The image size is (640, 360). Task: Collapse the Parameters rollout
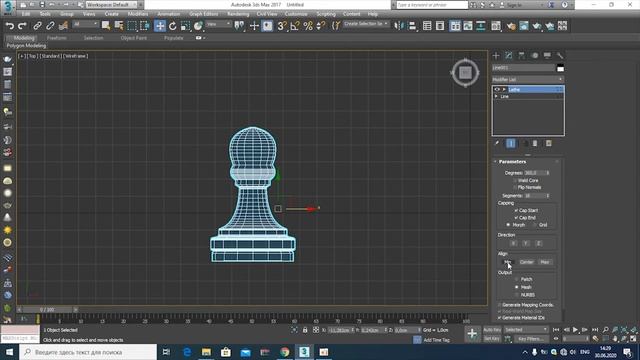[x=512, y=162]
